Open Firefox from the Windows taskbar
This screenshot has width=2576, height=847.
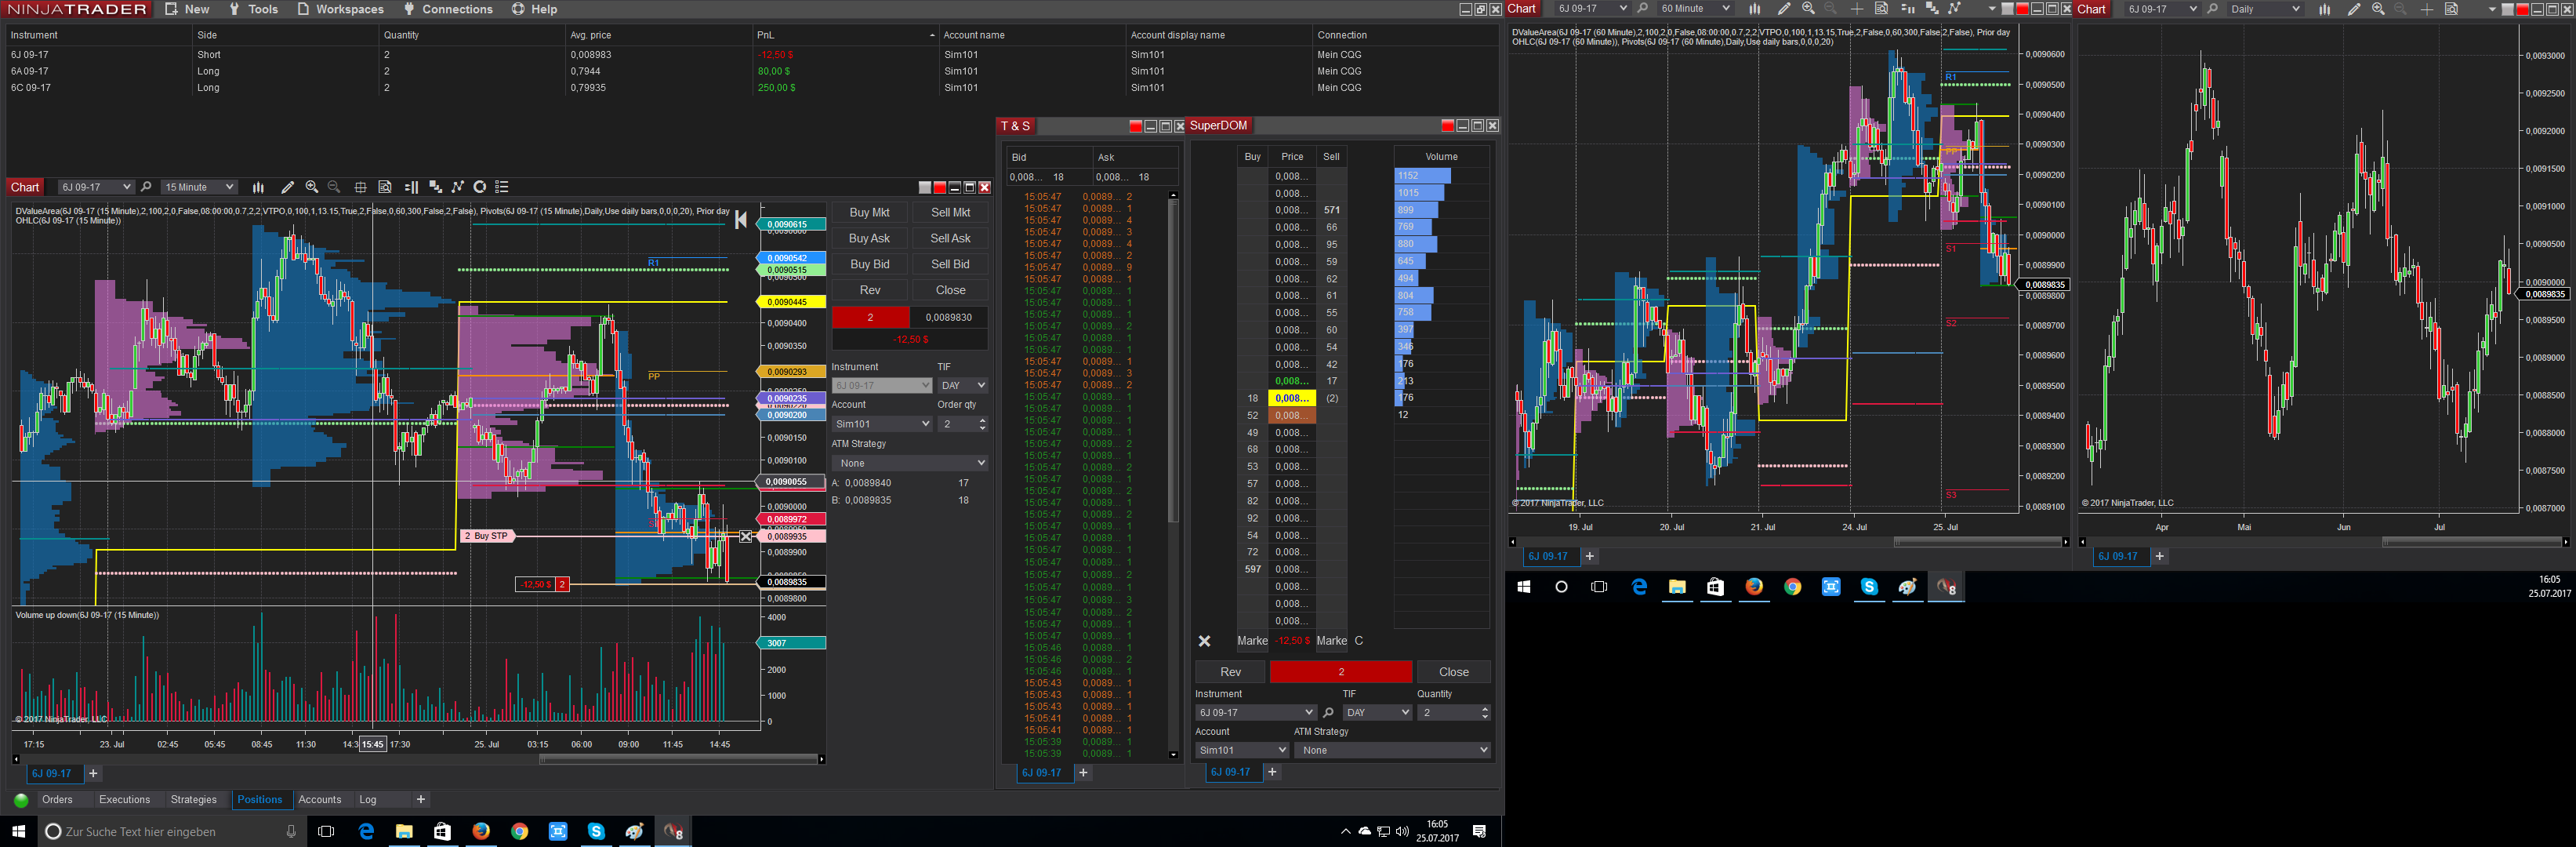[481, 831]
